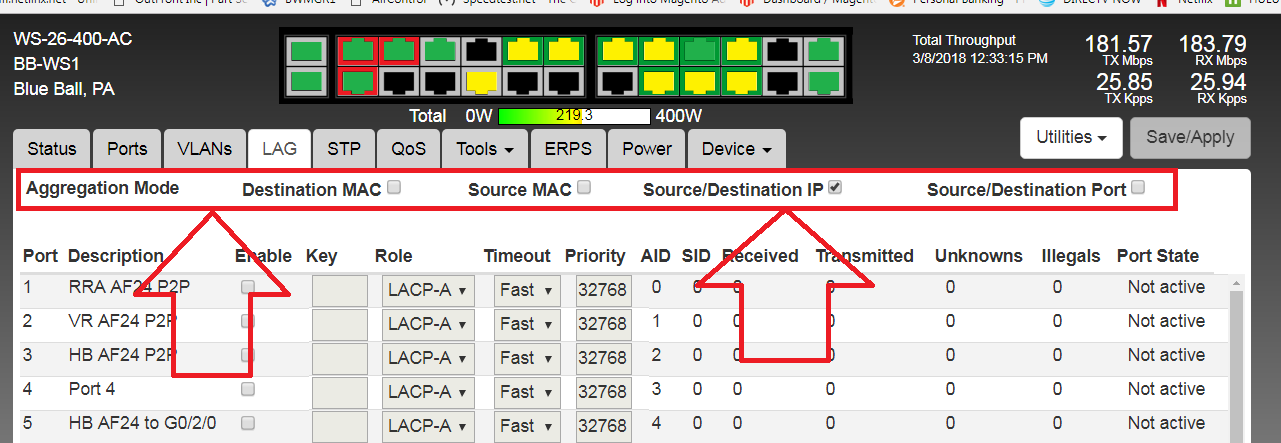Select the black port in right group's top row
This screenshot has height=443, width=1281.
click(782, 49)
